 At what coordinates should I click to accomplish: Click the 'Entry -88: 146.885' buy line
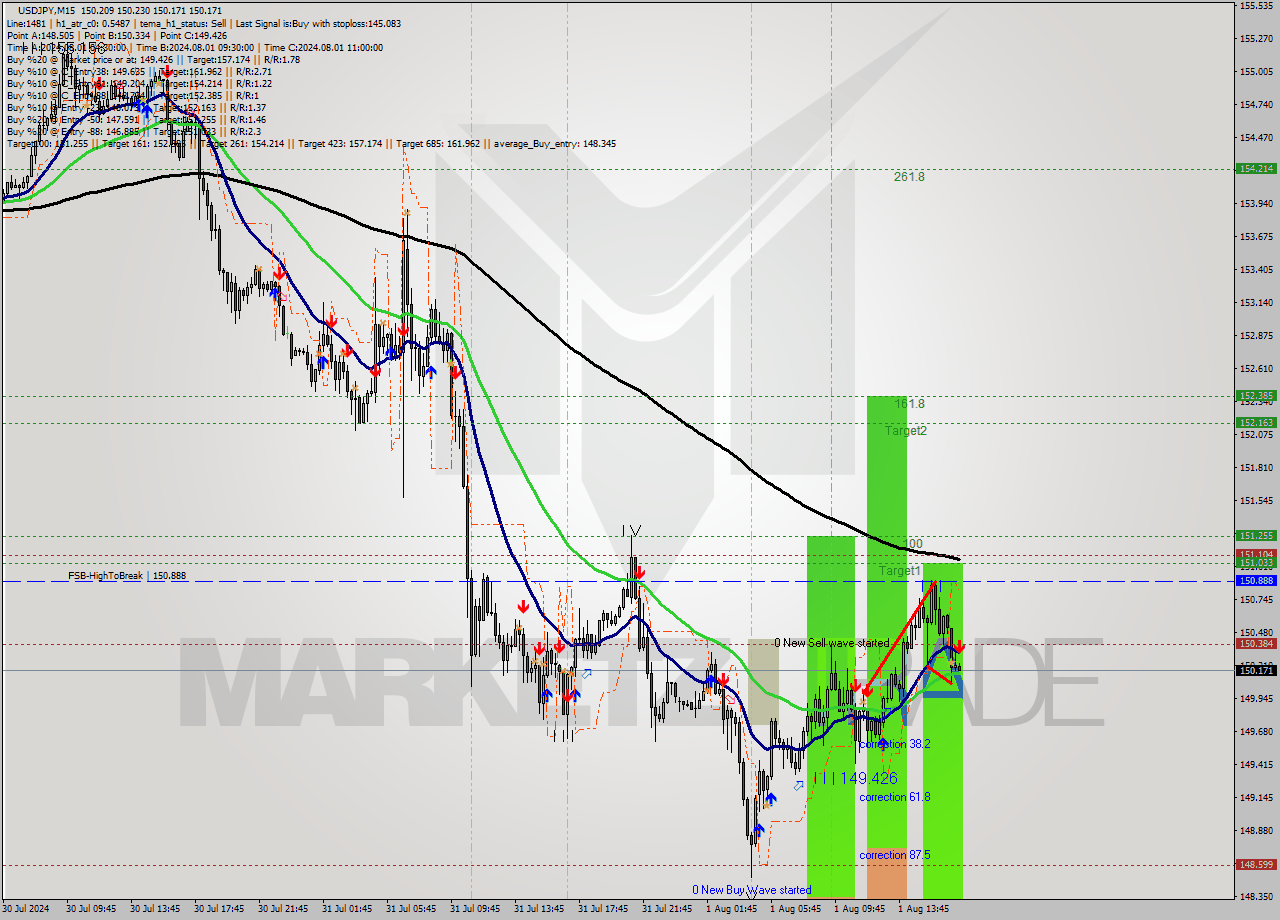(134, 131)
